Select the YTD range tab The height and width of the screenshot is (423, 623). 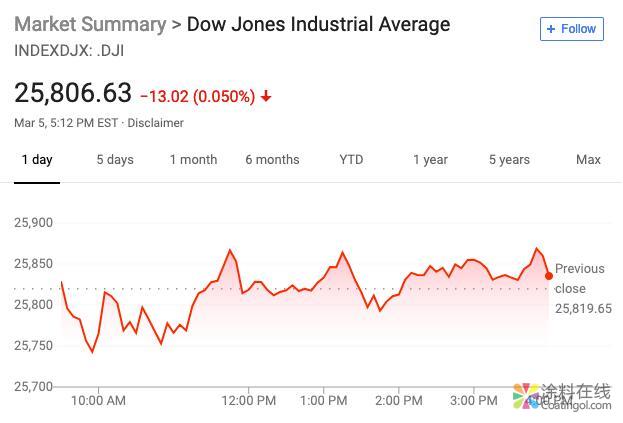(351, 160)
